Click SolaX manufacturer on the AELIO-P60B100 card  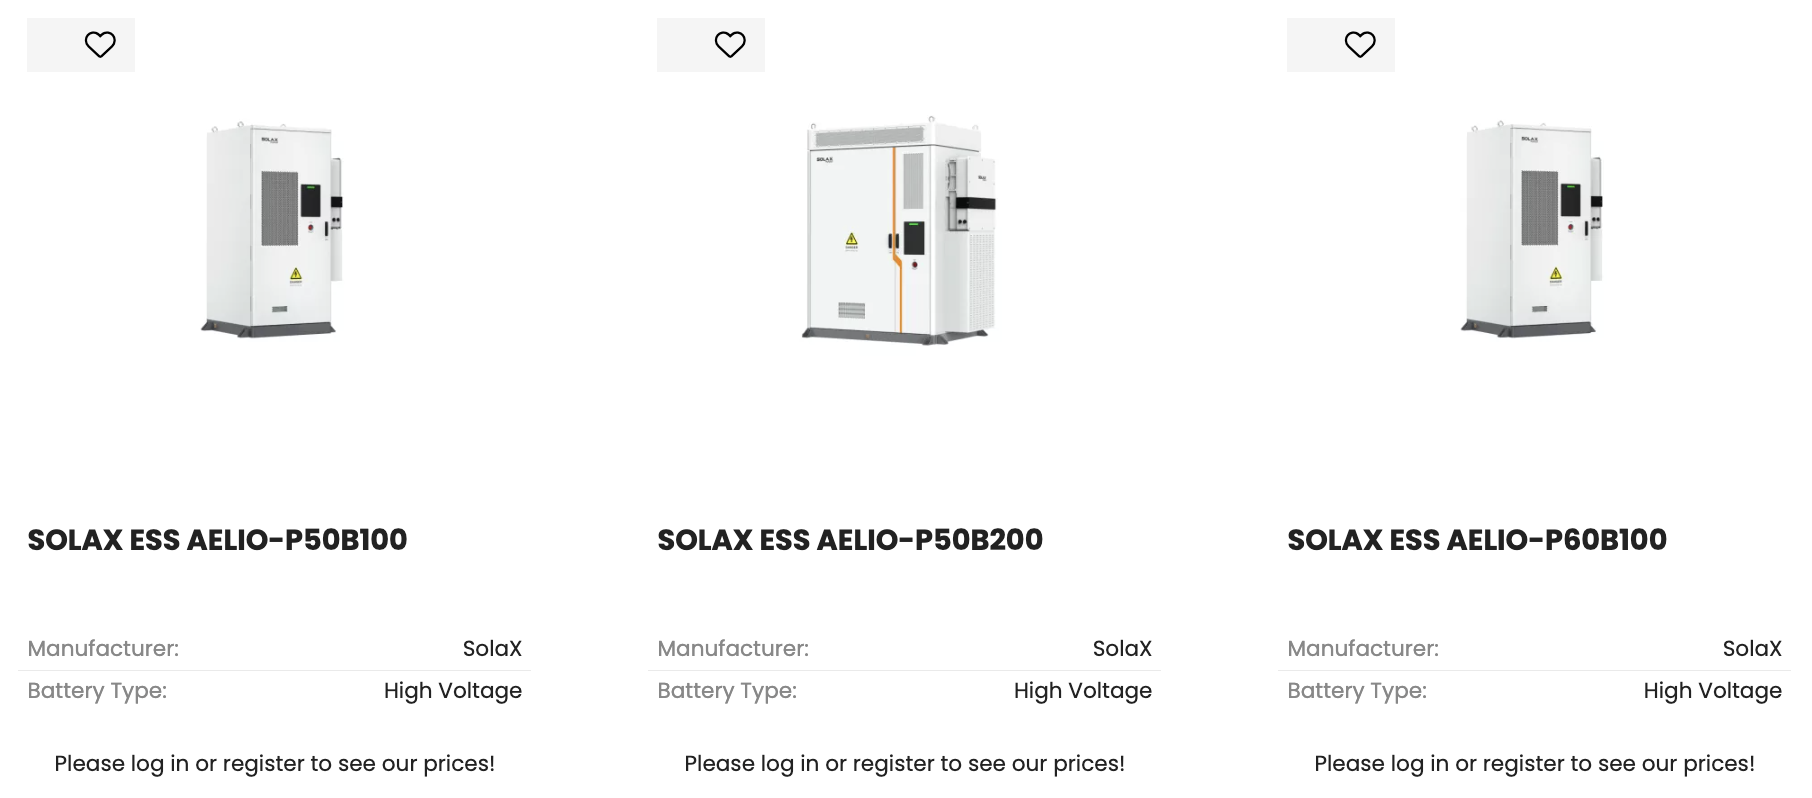1752,649
